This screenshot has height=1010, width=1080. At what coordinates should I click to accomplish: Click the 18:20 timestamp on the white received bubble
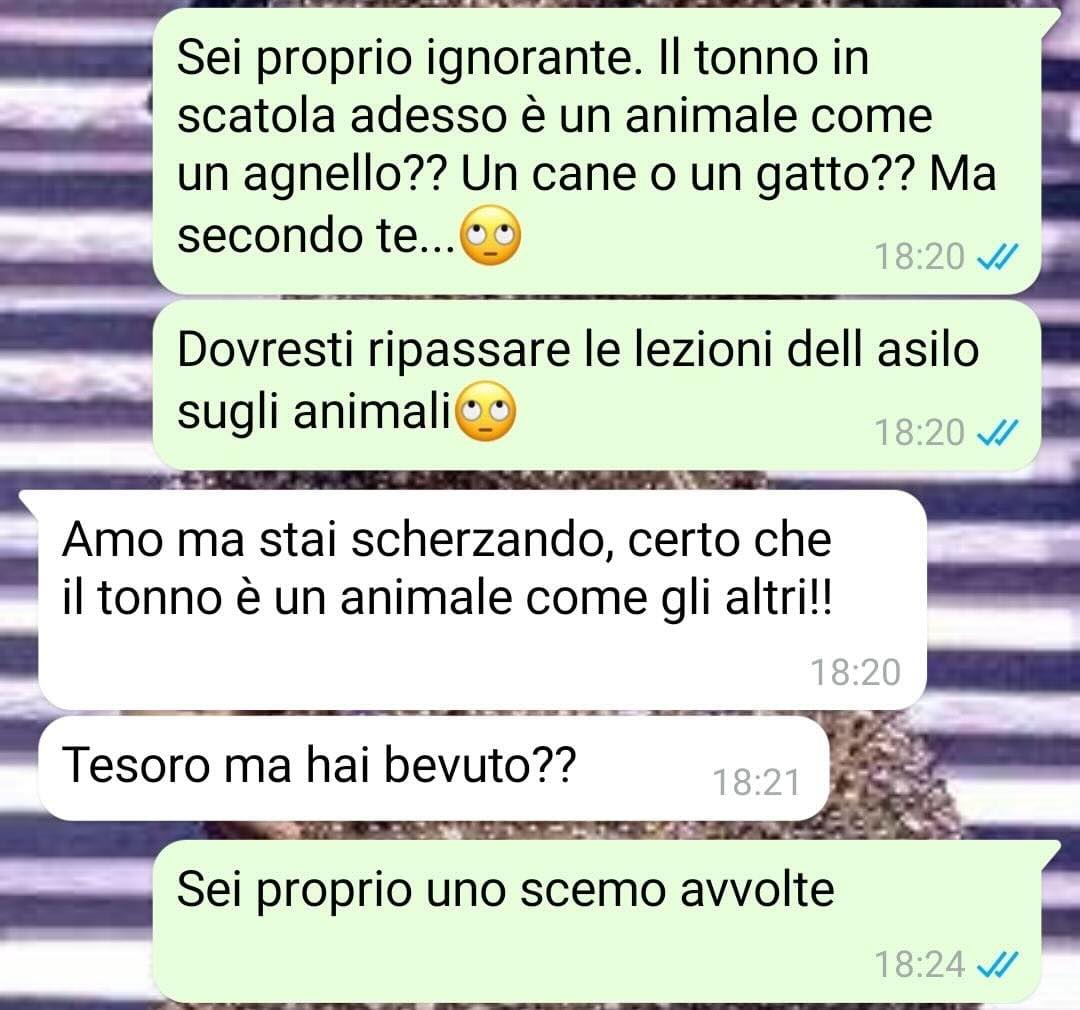pyautogui.click(x=855, y=672)
